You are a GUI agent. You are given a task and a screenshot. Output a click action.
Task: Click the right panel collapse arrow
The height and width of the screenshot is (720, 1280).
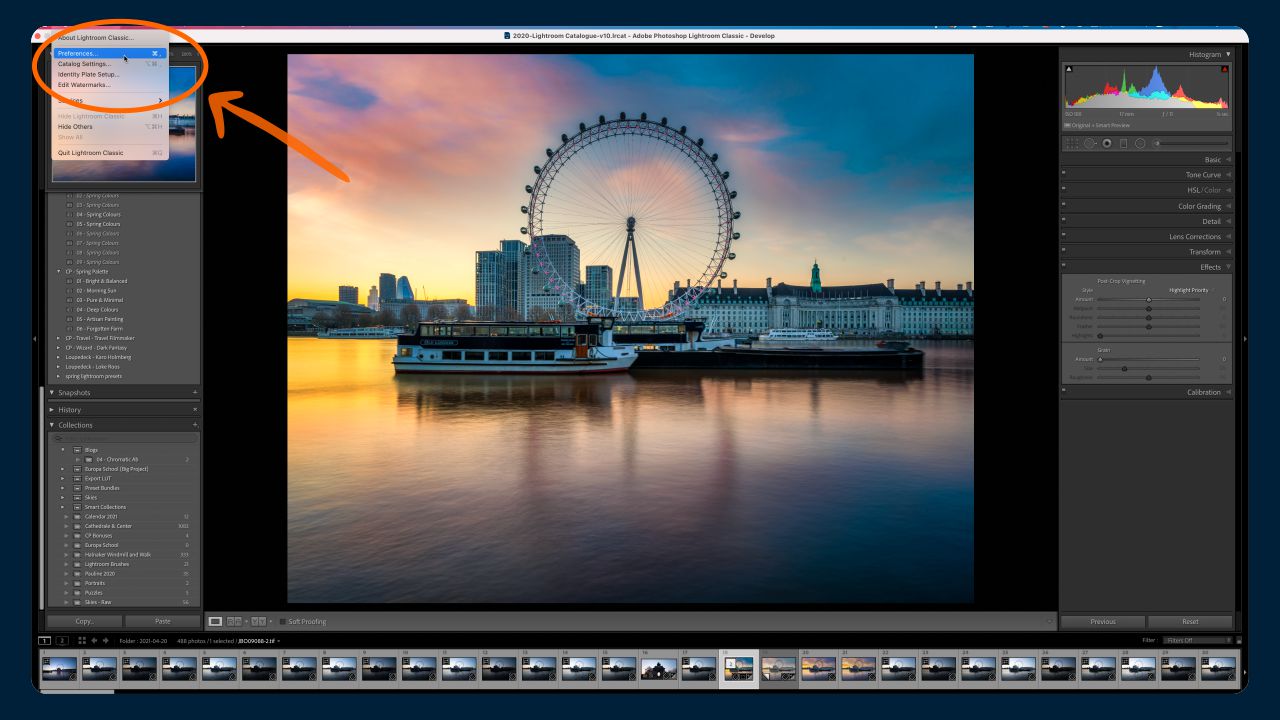[x=1244, y=339]
